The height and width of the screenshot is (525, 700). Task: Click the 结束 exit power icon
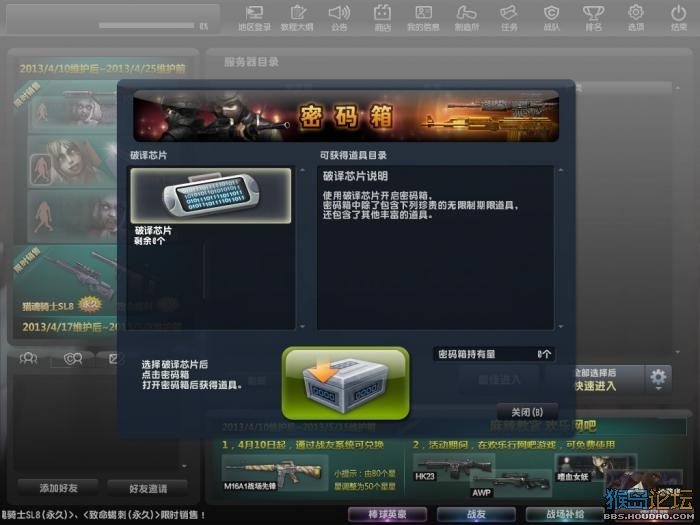tap(679, 18)
